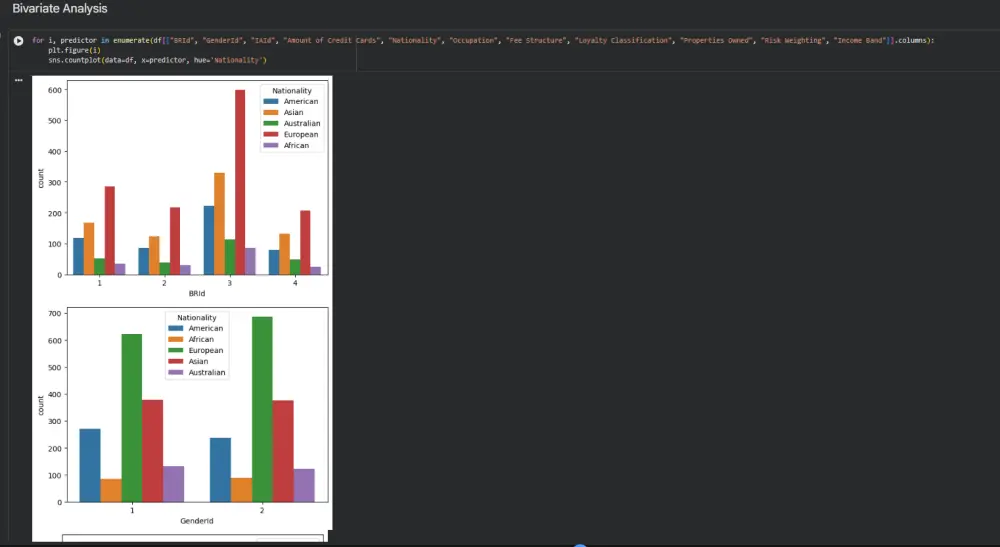Click the x-axis tick 2 on GenderId chart
The image size is (1000, 547).
[262, 510]
